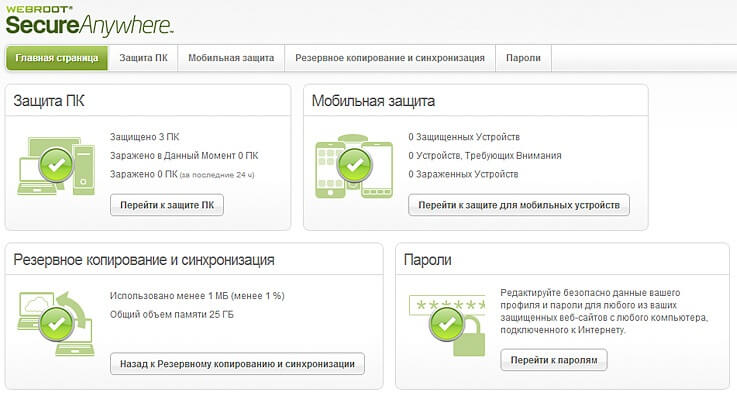Click the passwords description paragraph
The width and height of the screenshot is (737, 397).
[x=604, y=311]
